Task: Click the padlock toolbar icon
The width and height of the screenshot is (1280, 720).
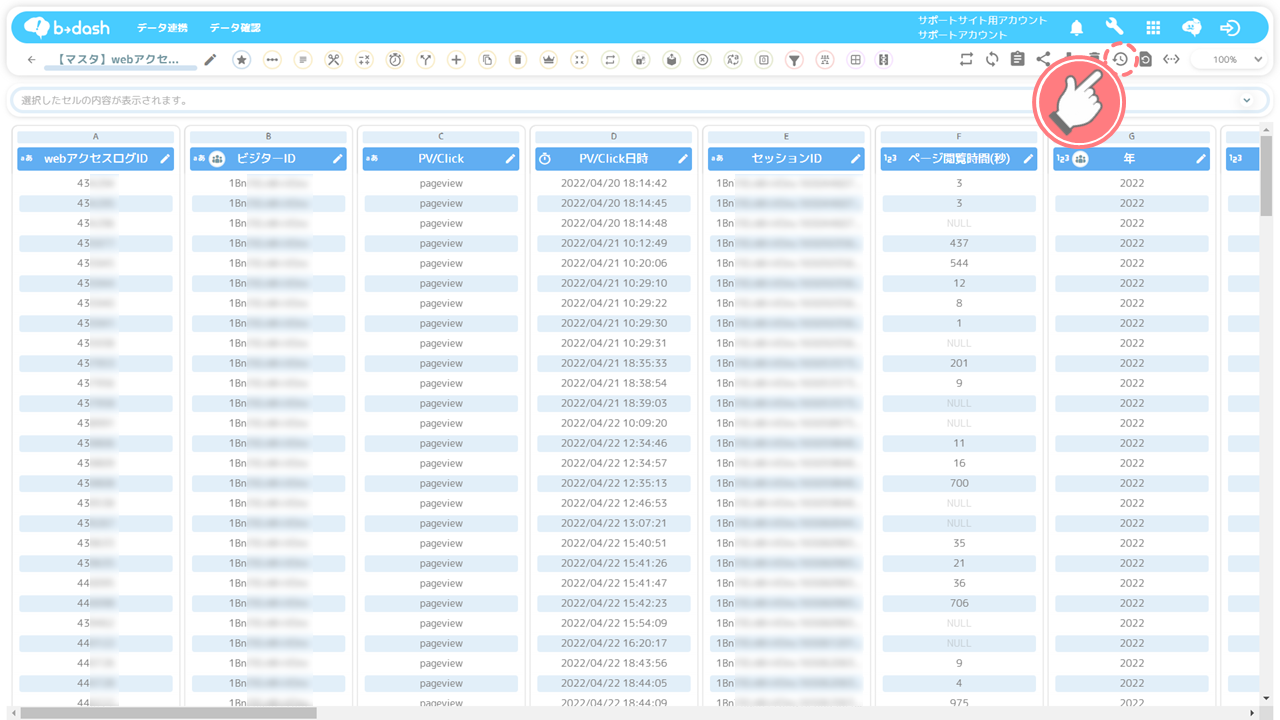Action: point(640,60)
